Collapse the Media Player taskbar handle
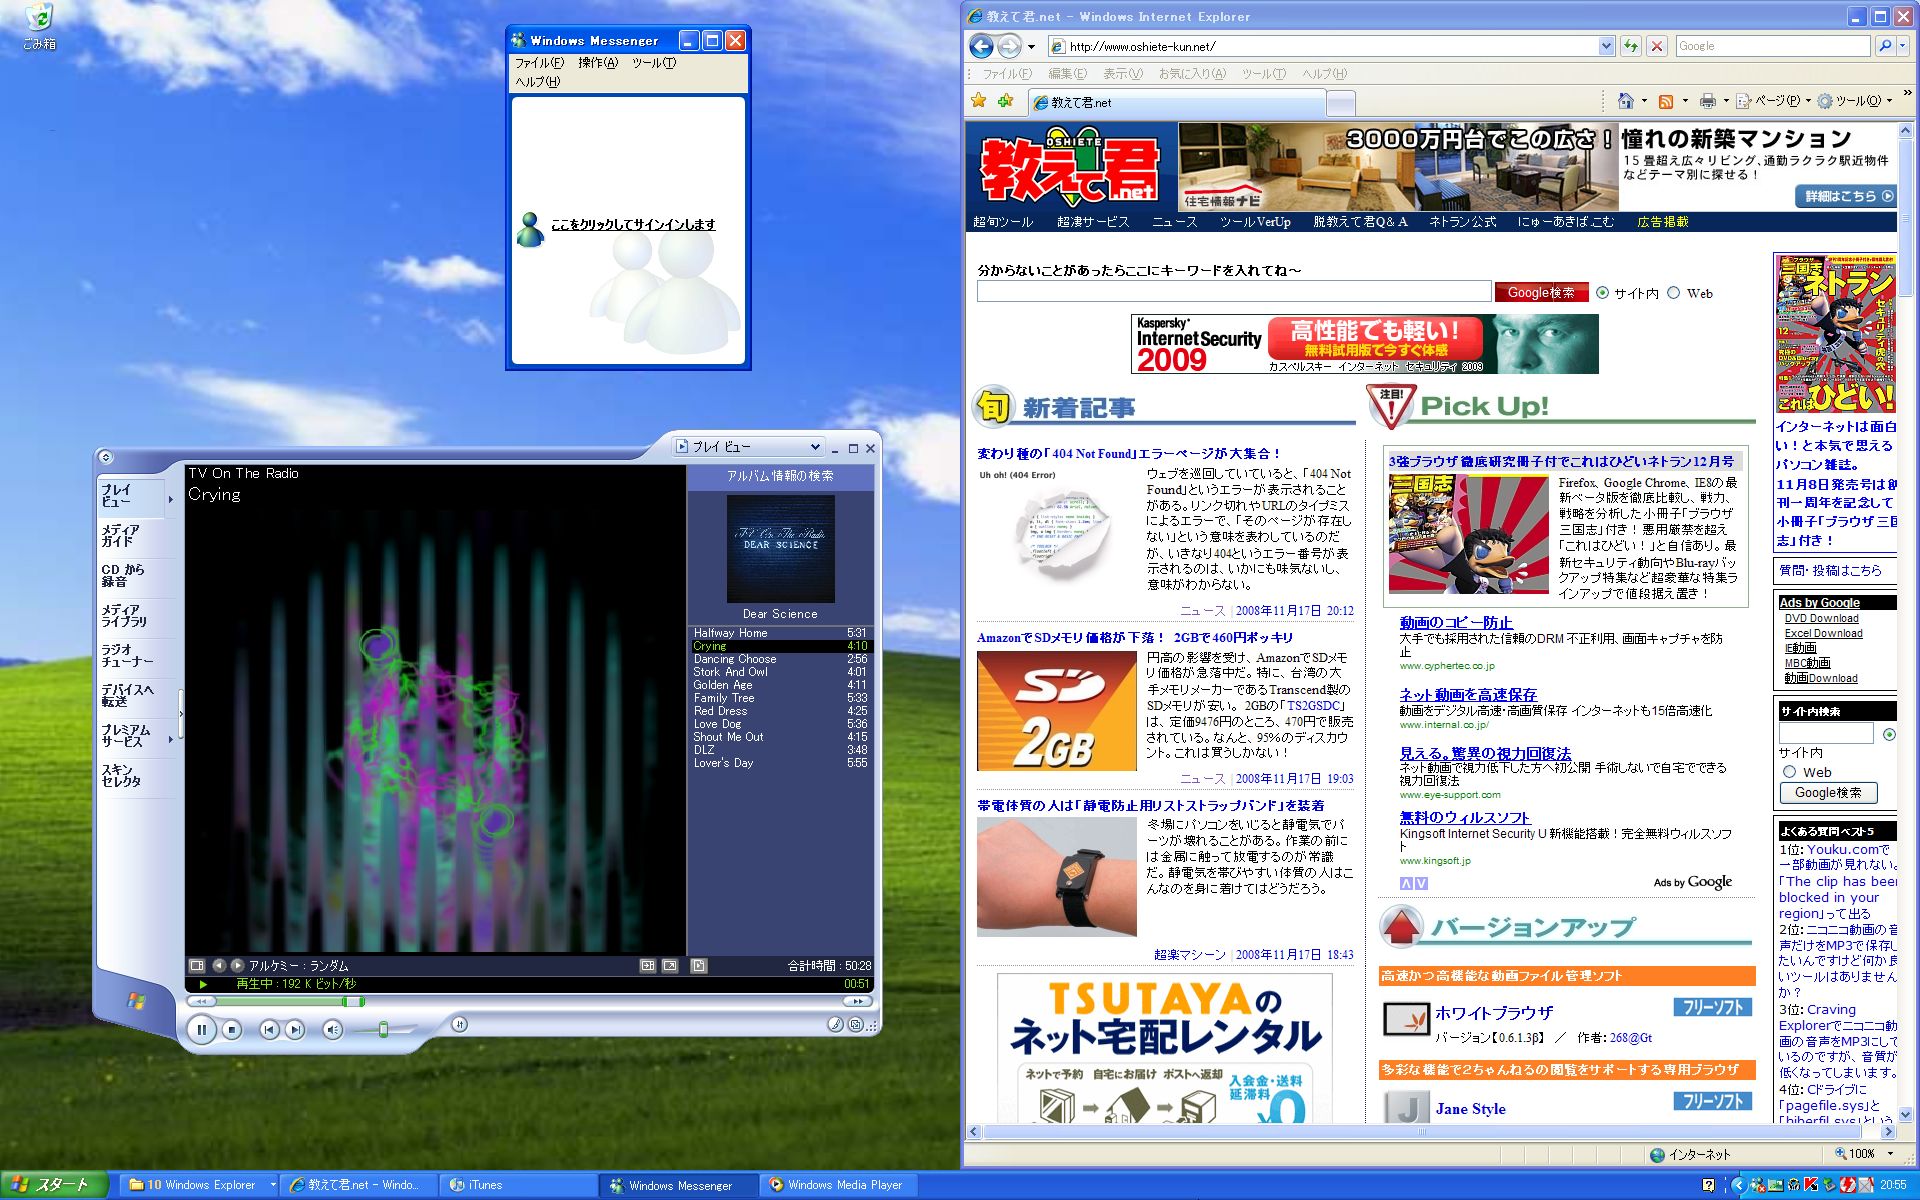 180,713
